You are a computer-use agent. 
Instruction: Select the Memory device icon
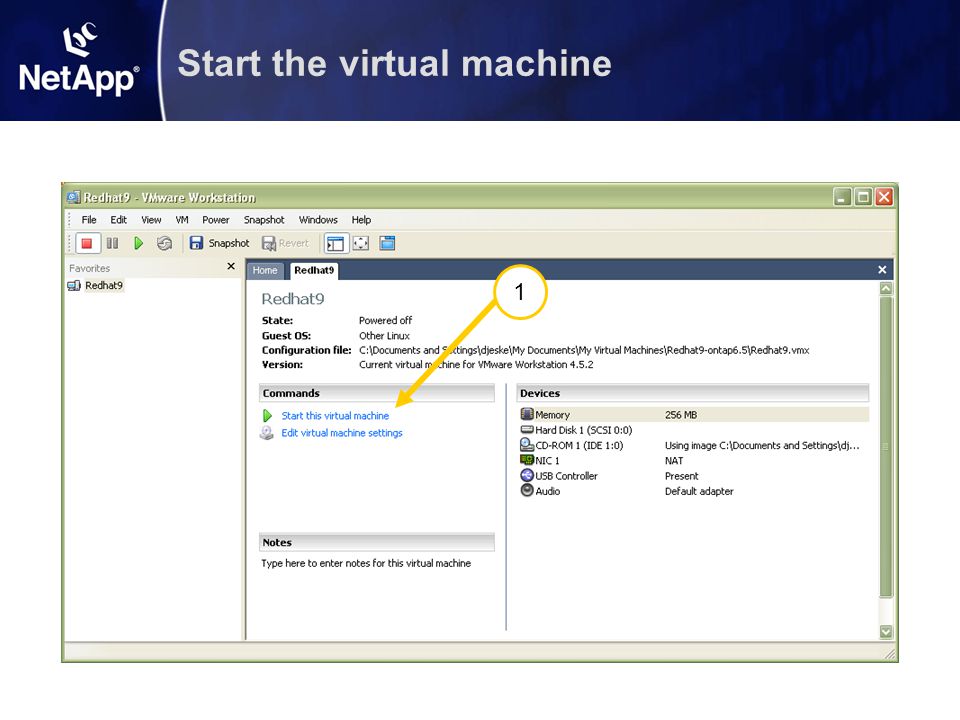point(527,414)
